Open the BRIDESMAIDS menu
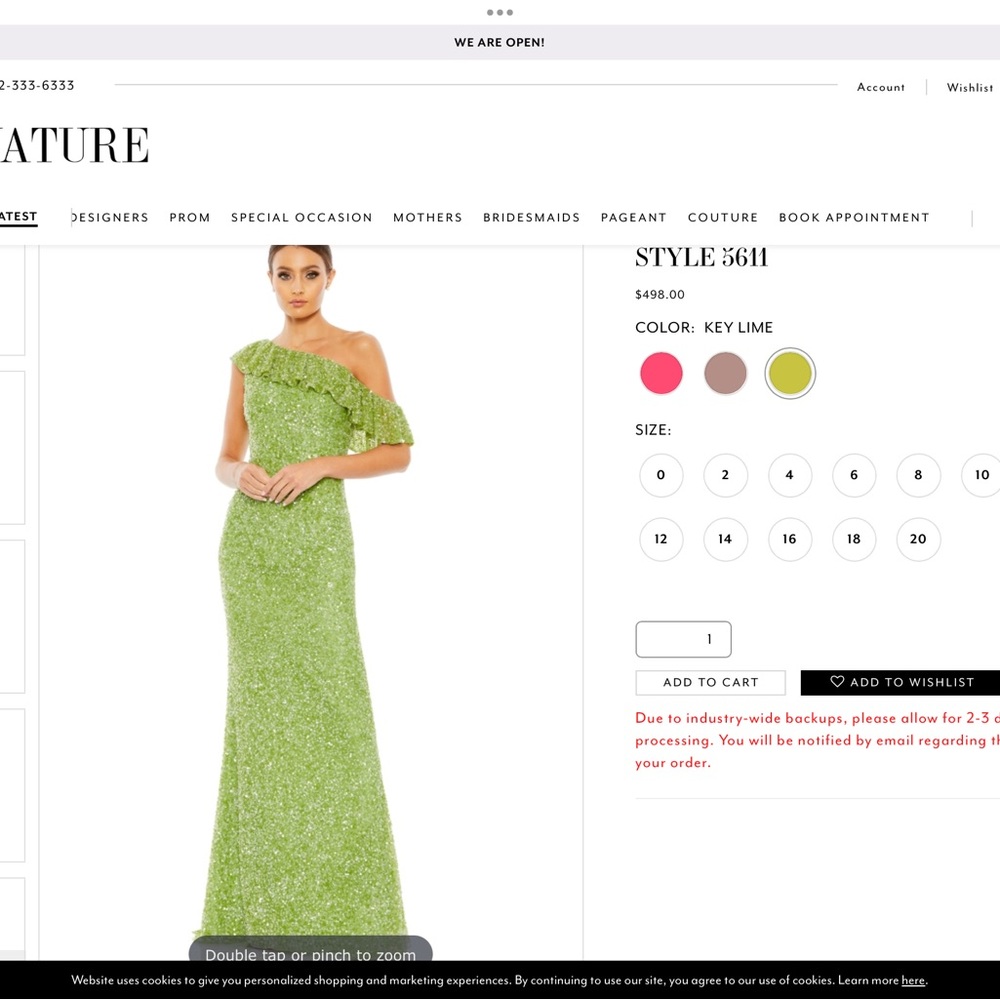 [x=531, y=217]
